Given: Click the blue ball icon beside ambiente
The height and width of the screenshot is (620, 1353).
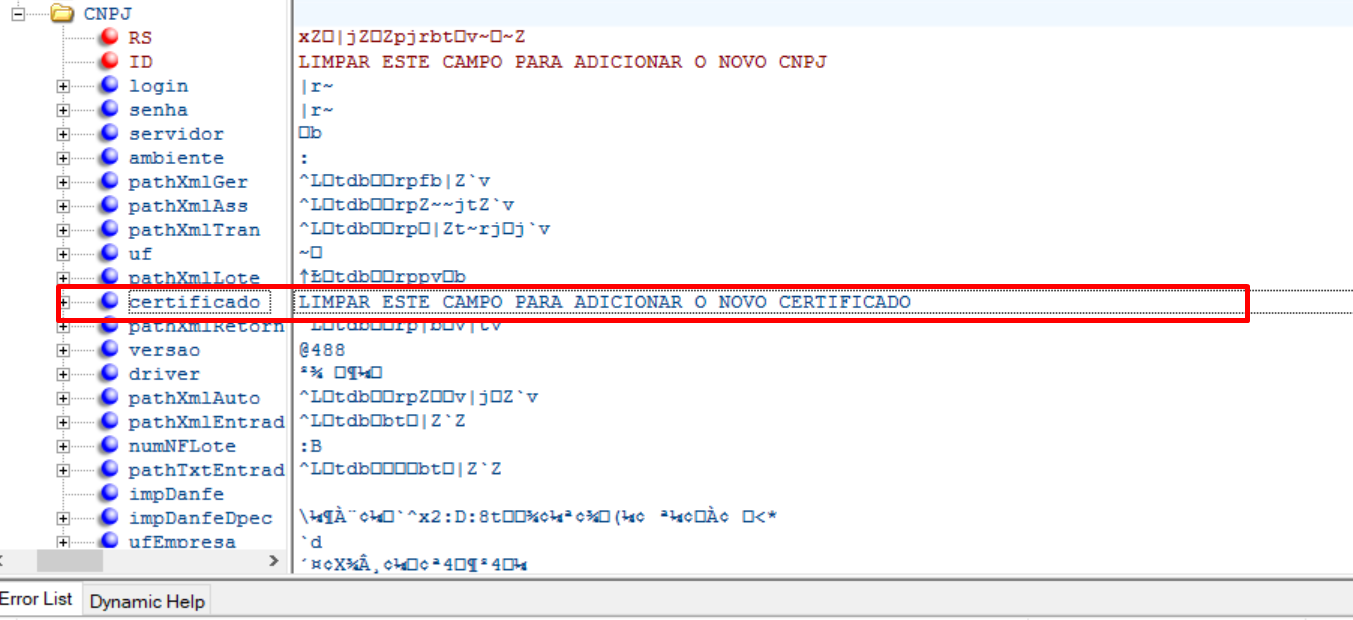Looking at the screenshot, I should click(x=109, y=158).
